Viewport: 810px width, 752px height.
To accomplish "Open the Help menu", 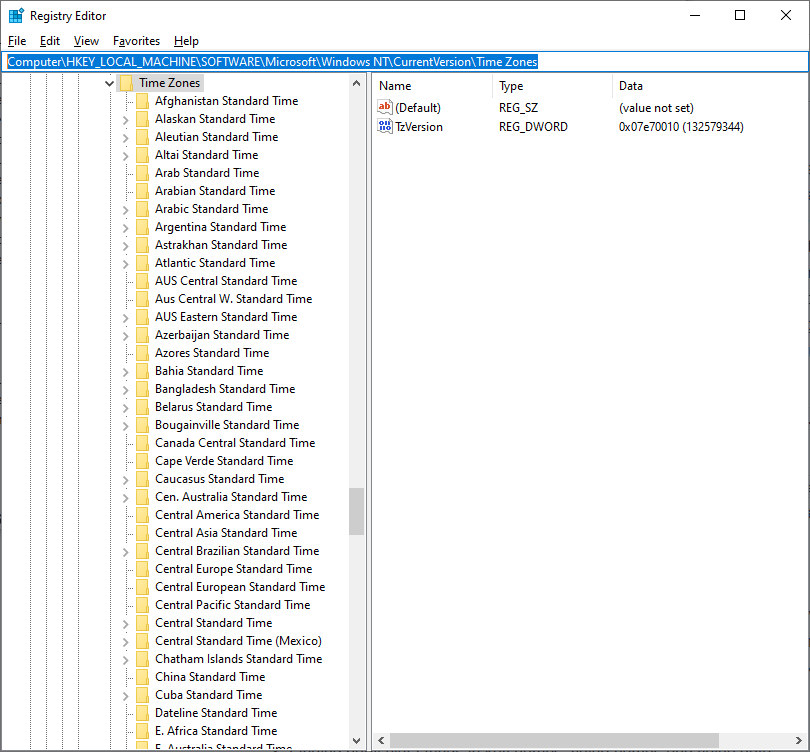I will 186,41.
